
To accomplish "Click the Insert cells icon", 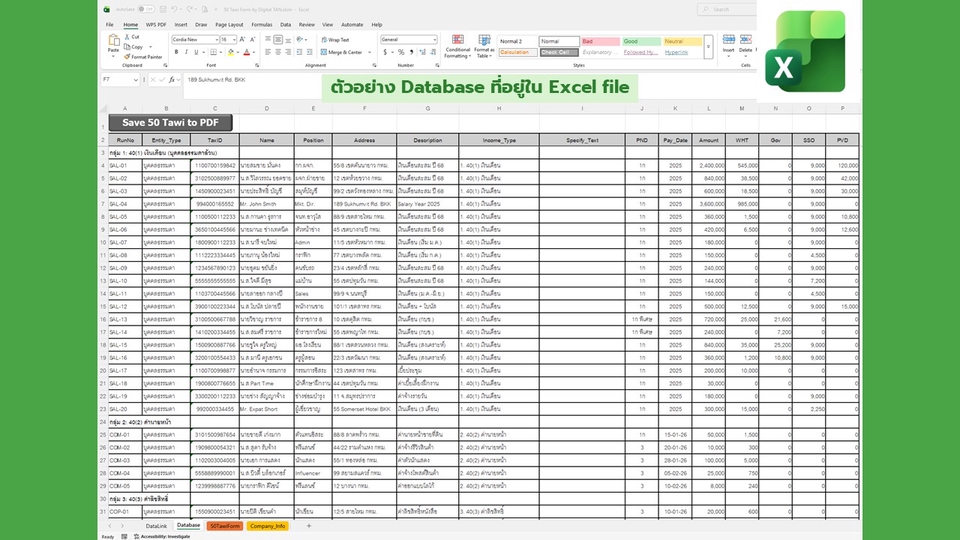I will (x=728, y=44).
